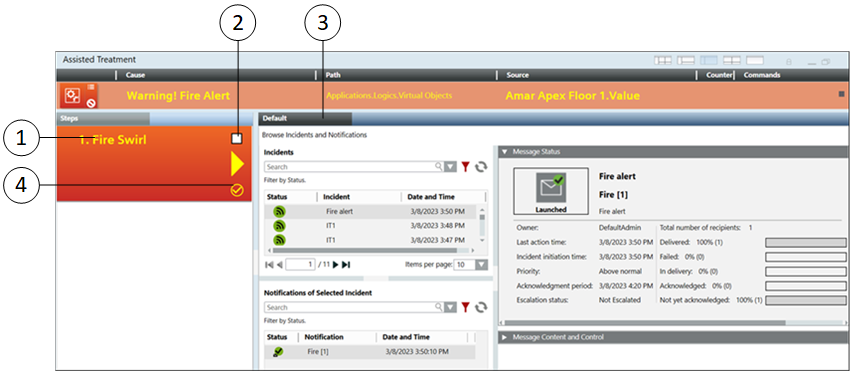Screen dimensions: 853x372
Task: Select the Fire alert incident row
Action: pos(370,212)
